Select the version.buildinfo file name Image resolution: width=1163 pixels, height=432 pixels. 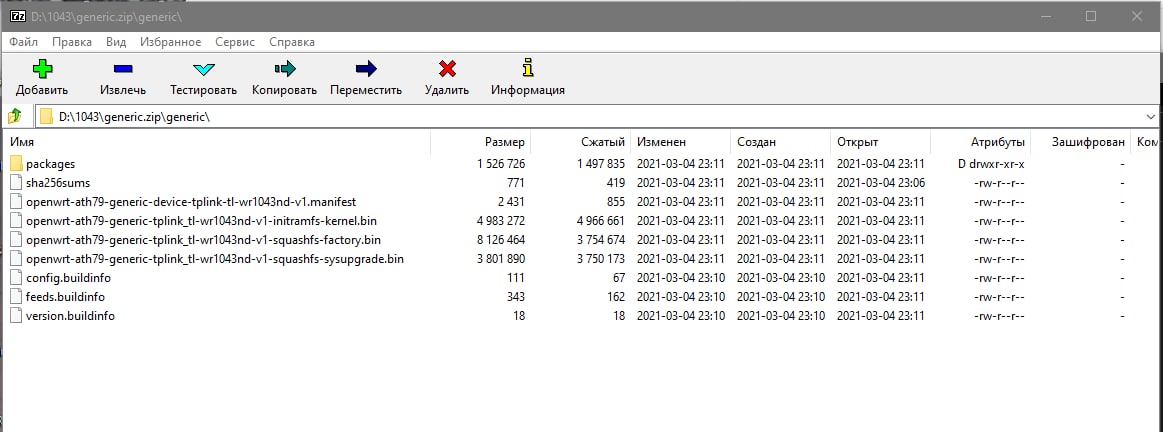tap(70, 315)
